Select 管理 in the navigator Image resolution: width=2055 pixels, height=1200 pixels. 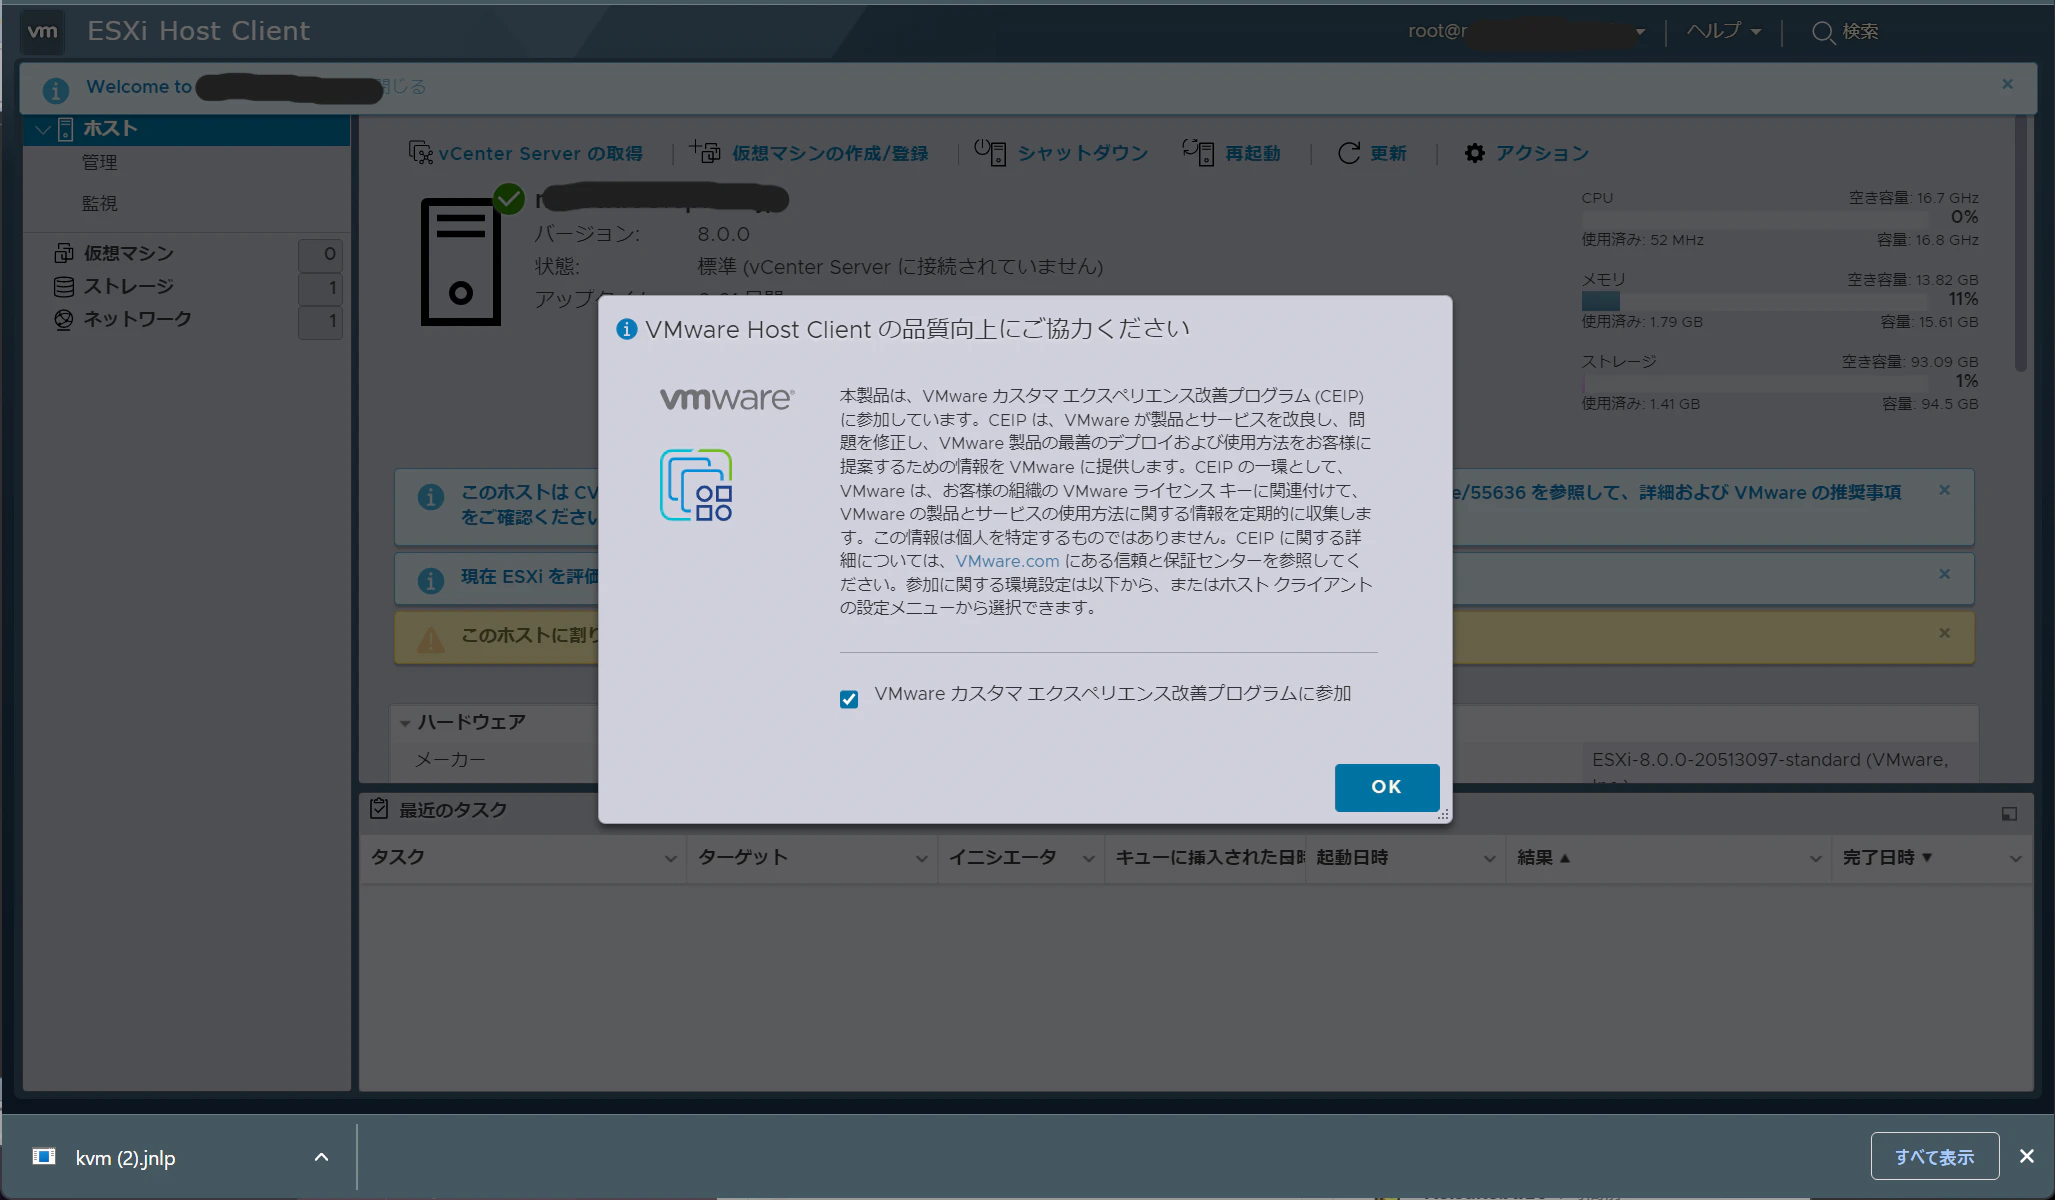[100, 162]
